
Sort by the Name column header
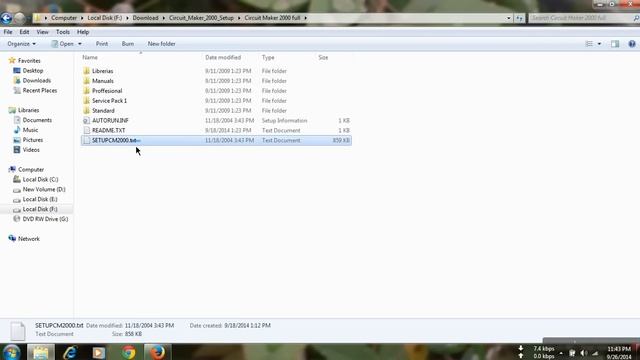[x=90, y=58]
